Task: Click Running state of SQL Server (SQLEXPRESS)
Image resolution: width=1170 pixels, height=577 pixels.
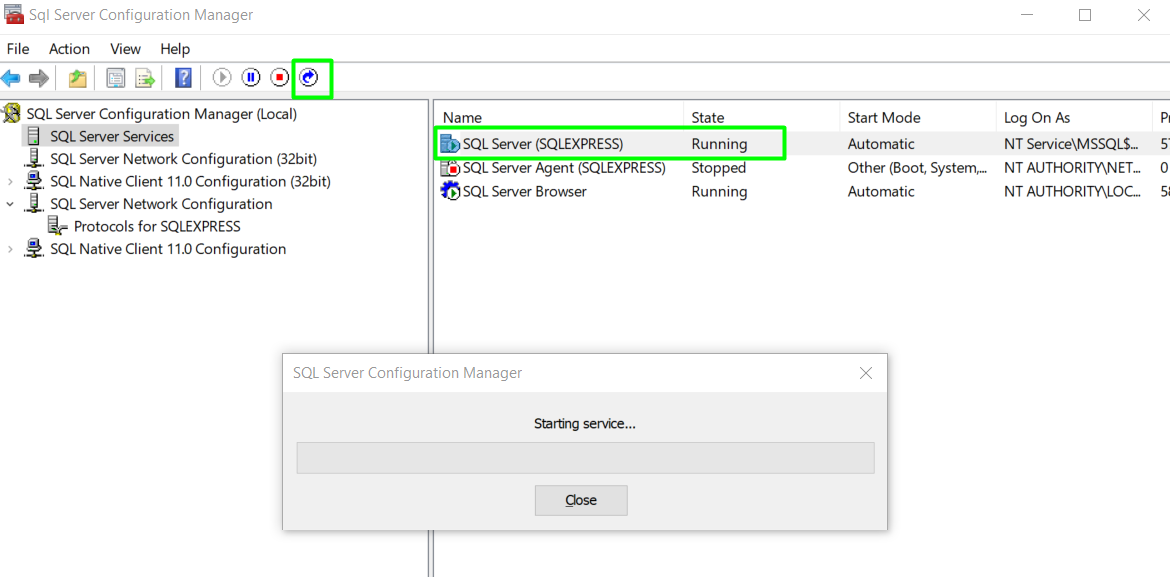Action: coord(719,144)
